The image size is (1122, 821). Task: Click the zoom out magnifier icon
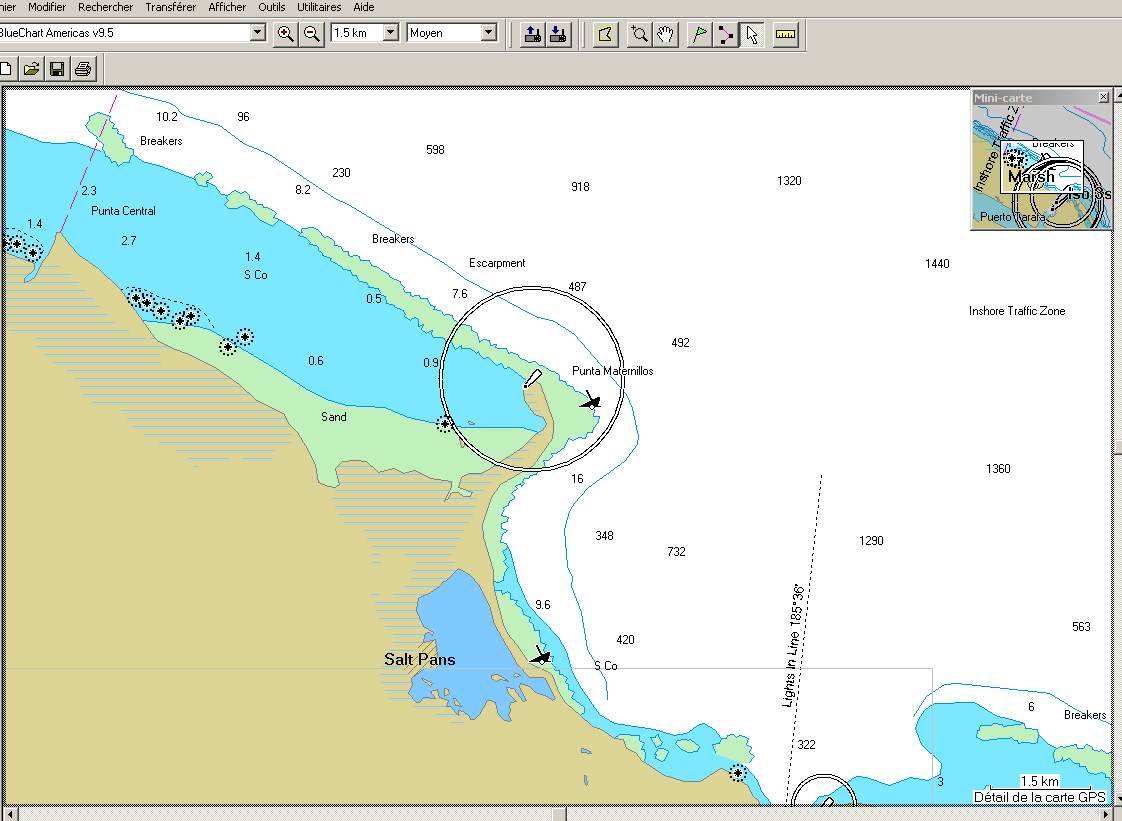(x=312, y=34)
